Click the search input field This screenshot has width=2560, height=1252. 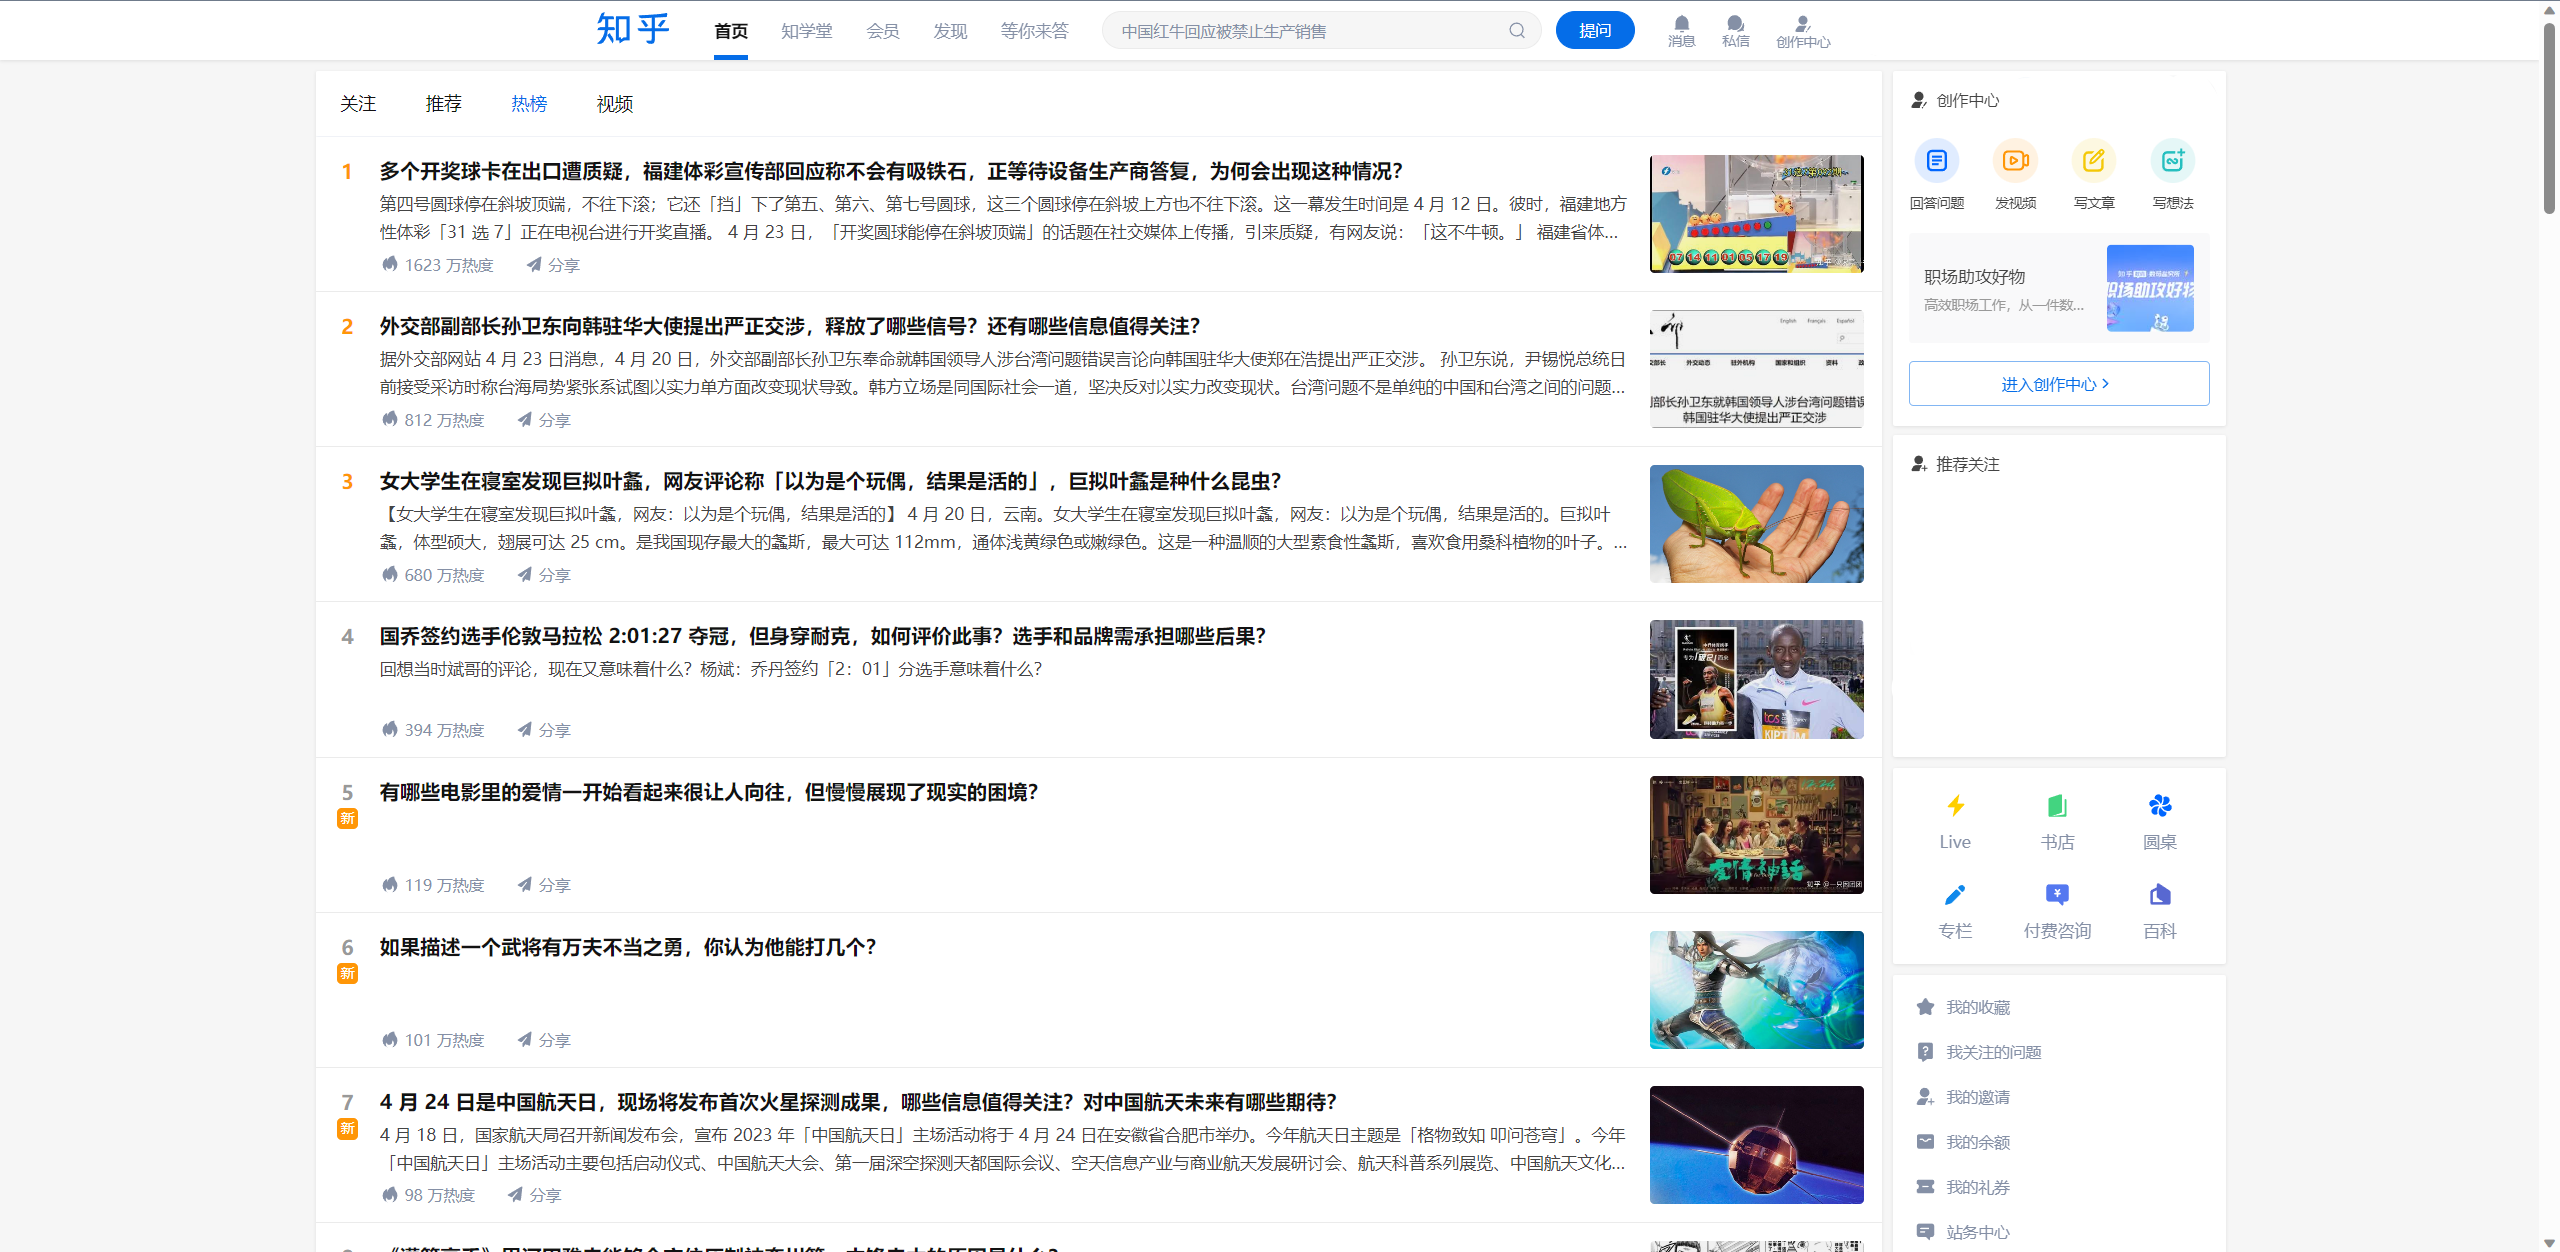1300,31
